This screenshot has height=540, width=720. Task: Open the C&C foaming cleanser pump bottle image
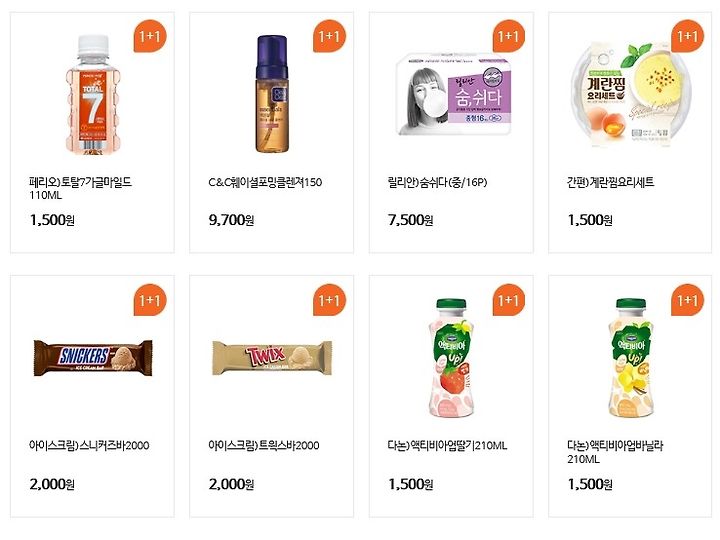[x=272, y=94]
